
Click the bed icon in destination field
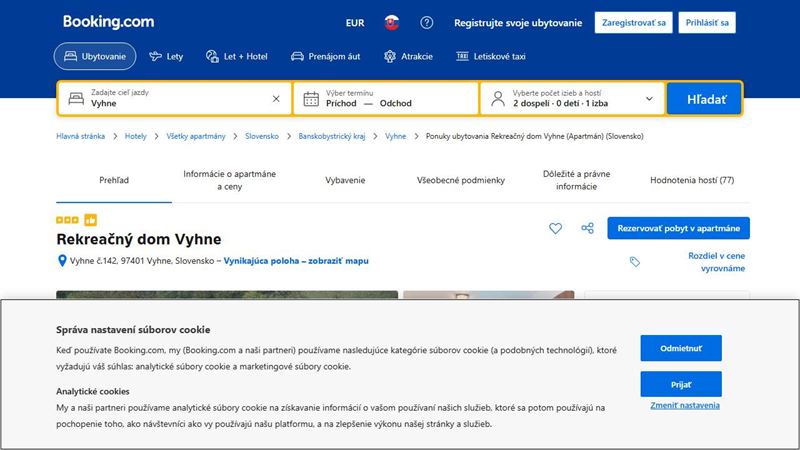(x=76, y=98)
